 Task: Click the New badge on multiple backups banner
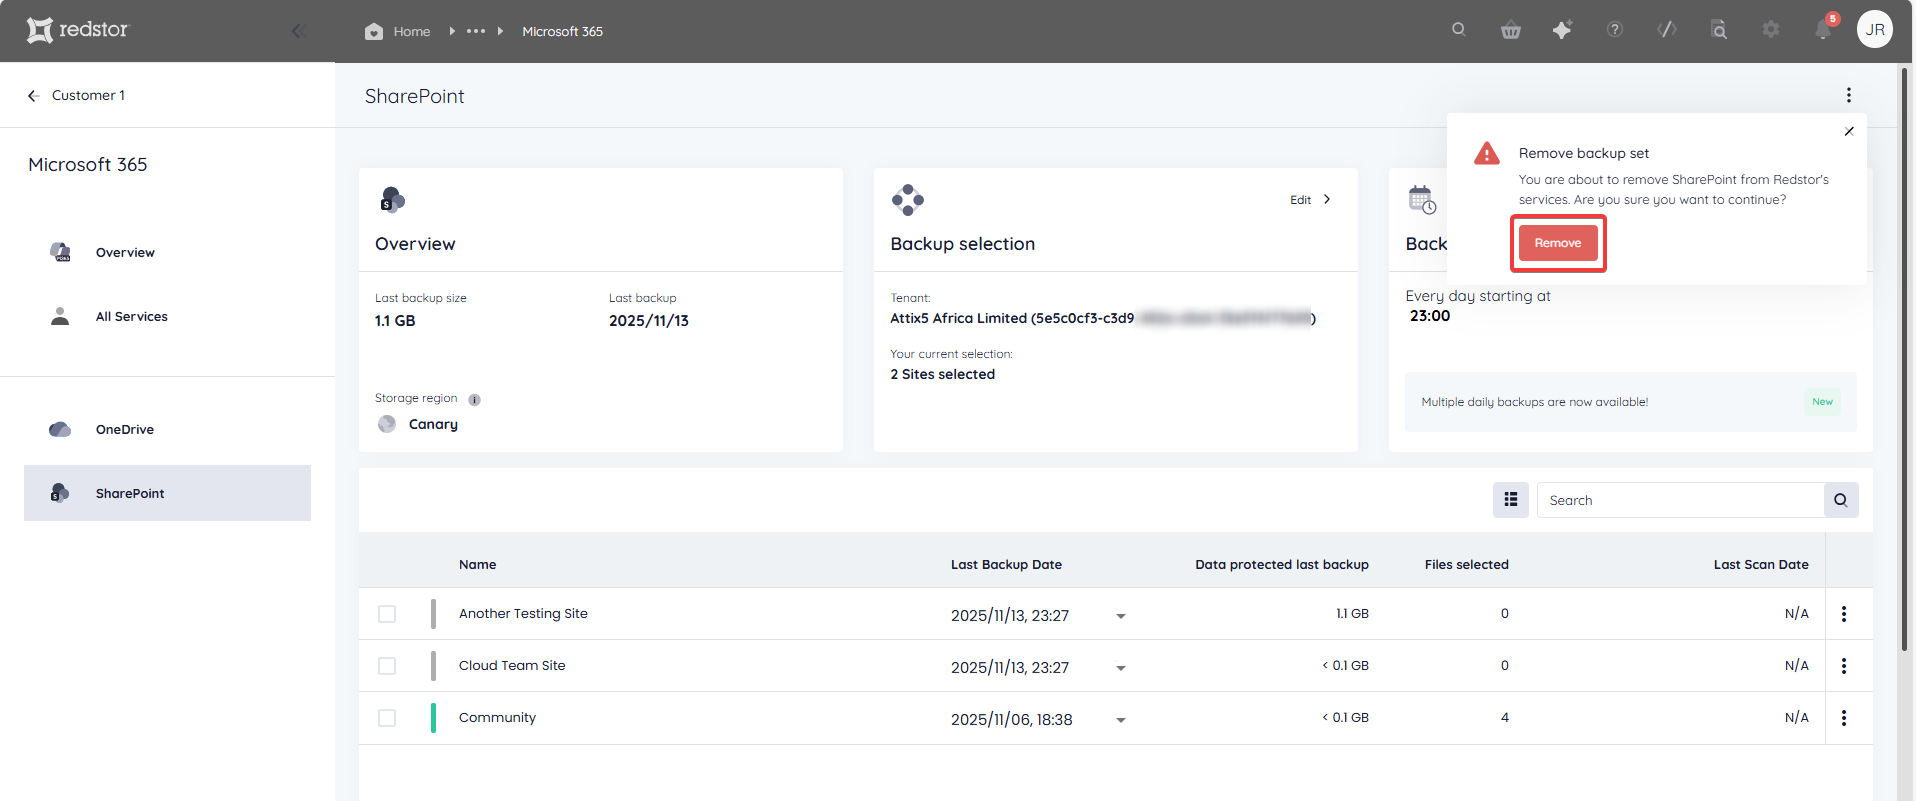click(1822, 402)
